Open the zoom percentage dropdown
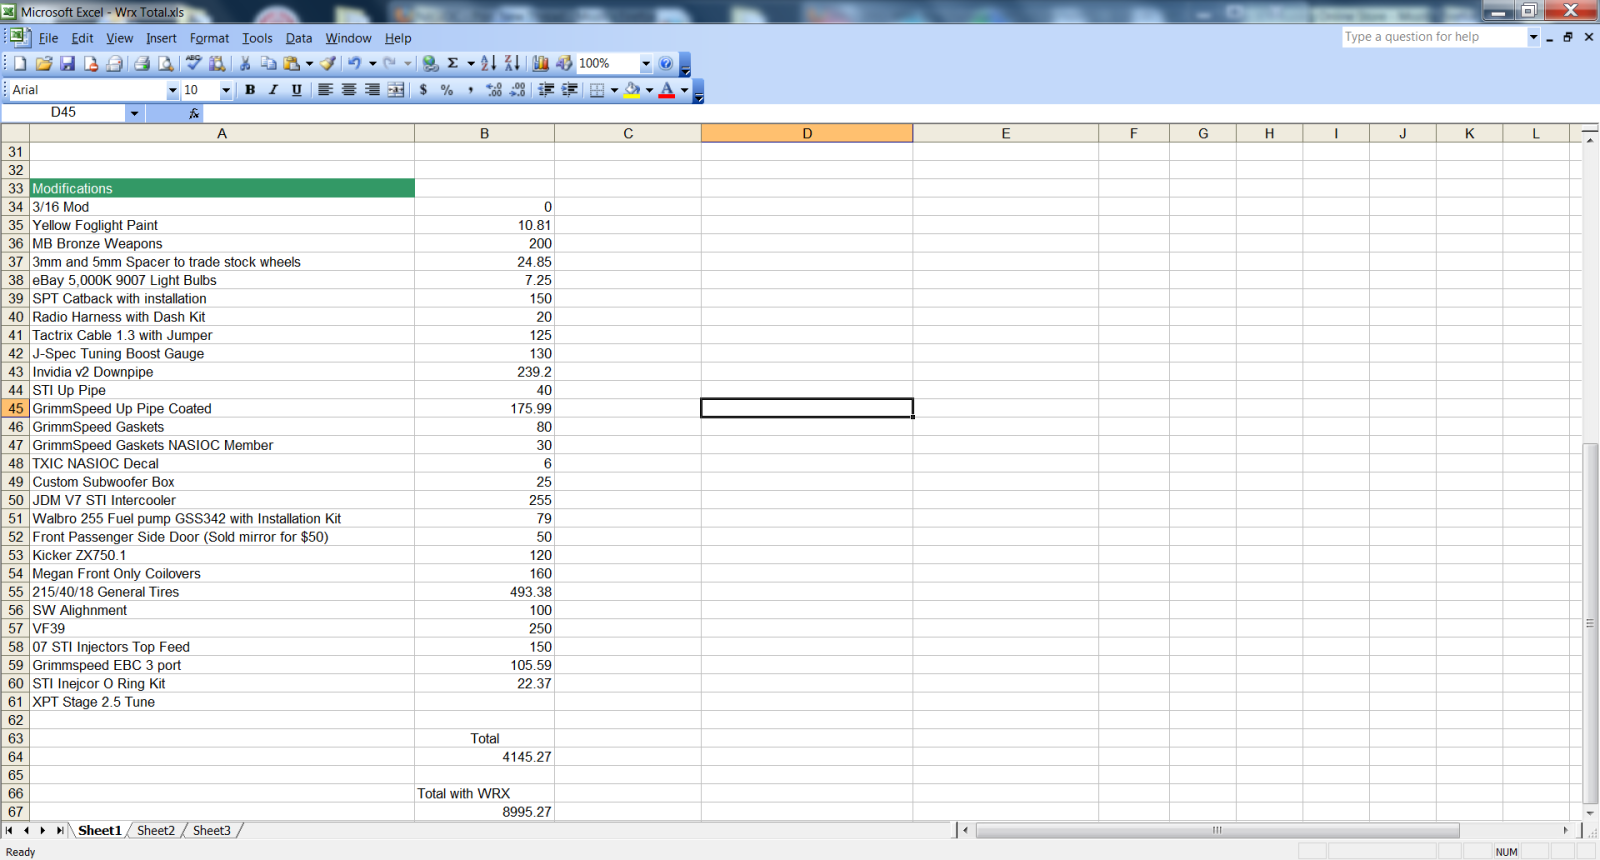The width and height of the screenshot is (1600, 860). pyautogui.click(x=646, y=63)
